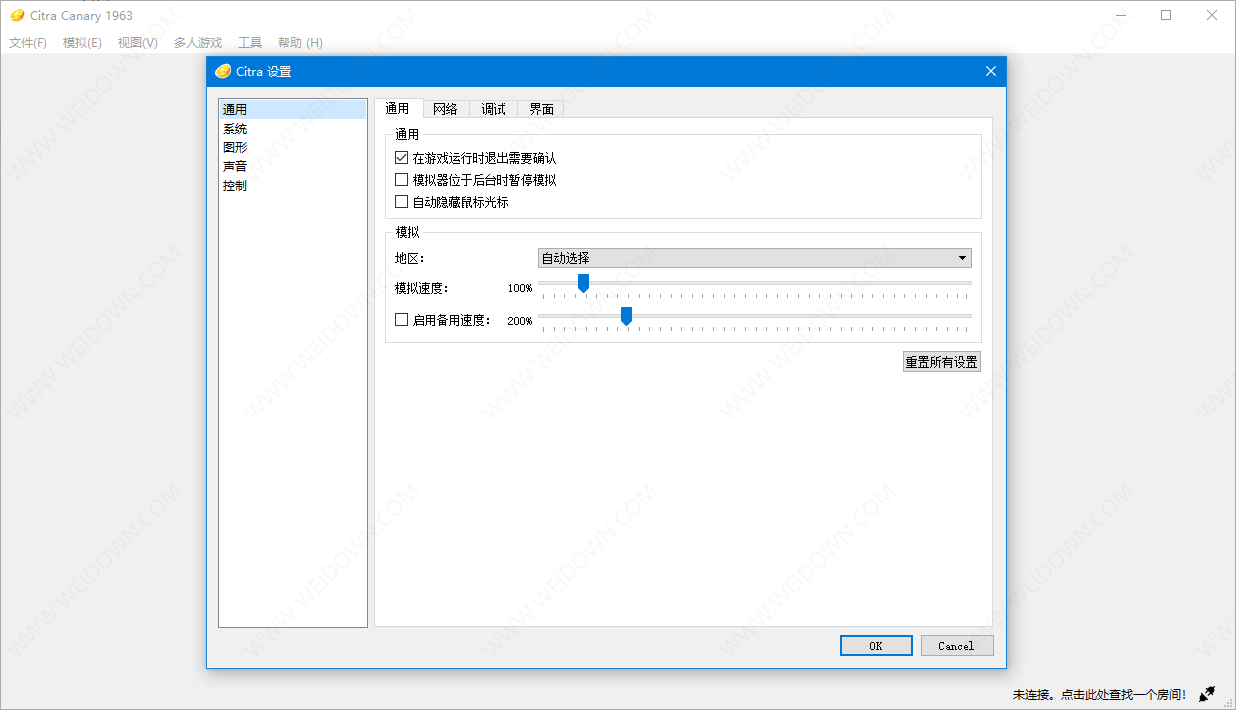This screenshot has height=710, width=1236.
Task: Enable 启用备用速度 checkbox
Action: 402,320
